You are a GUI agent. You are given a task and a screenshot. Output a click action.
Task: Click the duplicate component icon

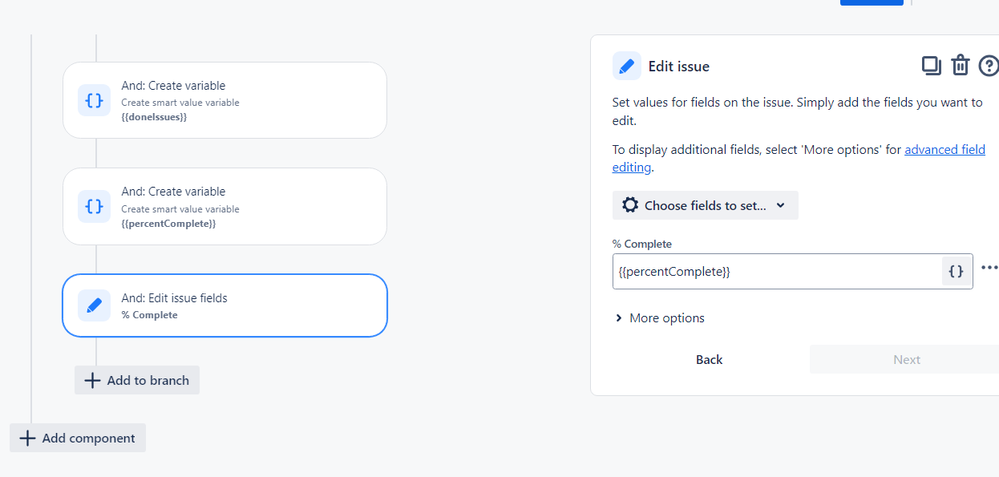coord(931,66)
